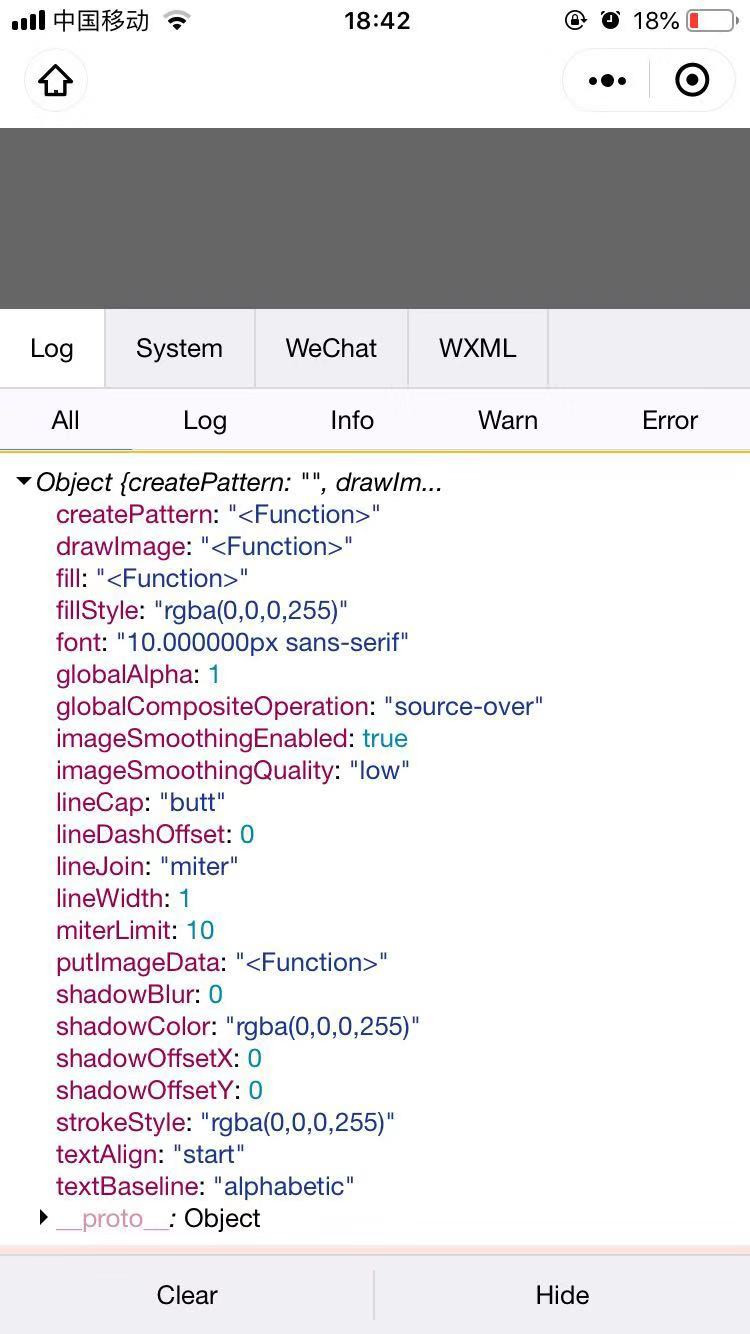Expand the __proto__ Object entry
750x1334 pixels.
(x=44, y=1218)
